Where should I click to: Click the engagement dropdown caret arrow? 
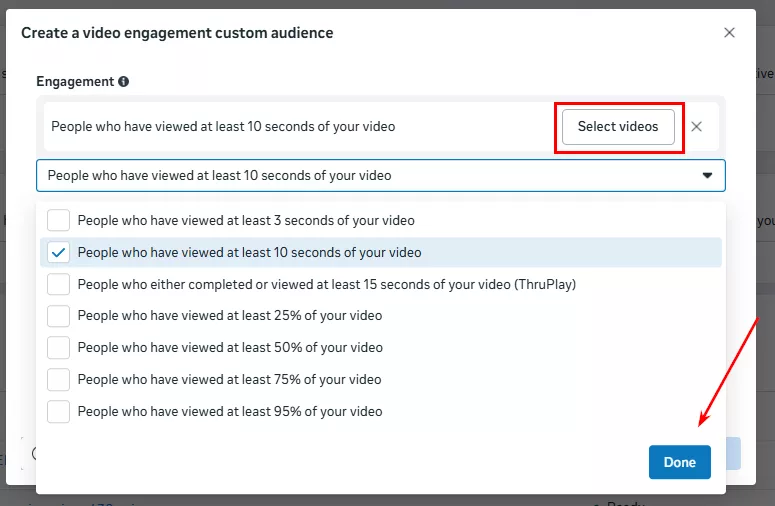click(x=707, y=175)
